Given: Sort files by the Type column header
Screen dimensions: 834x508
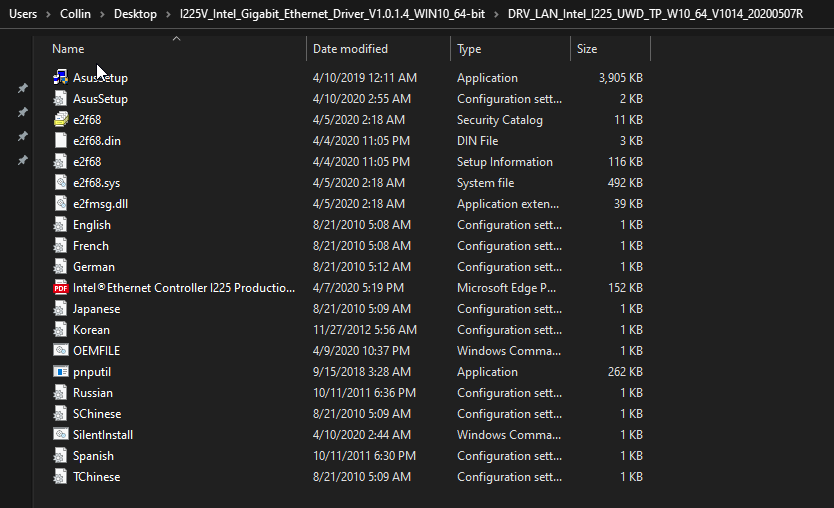Looking at the screenshot, I should (469, 49).
